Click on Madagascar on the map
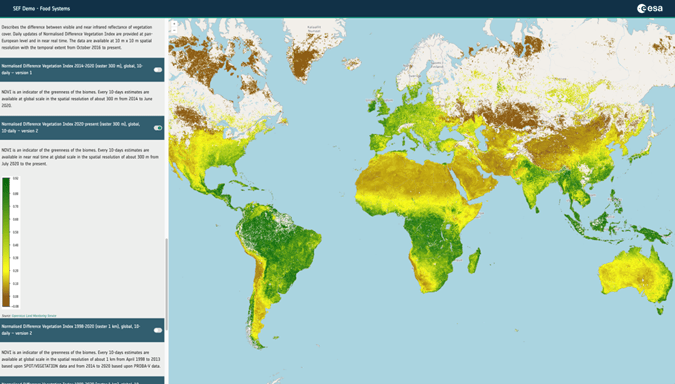This screenshot has width=675, height=384. click(x=474, y=260)
